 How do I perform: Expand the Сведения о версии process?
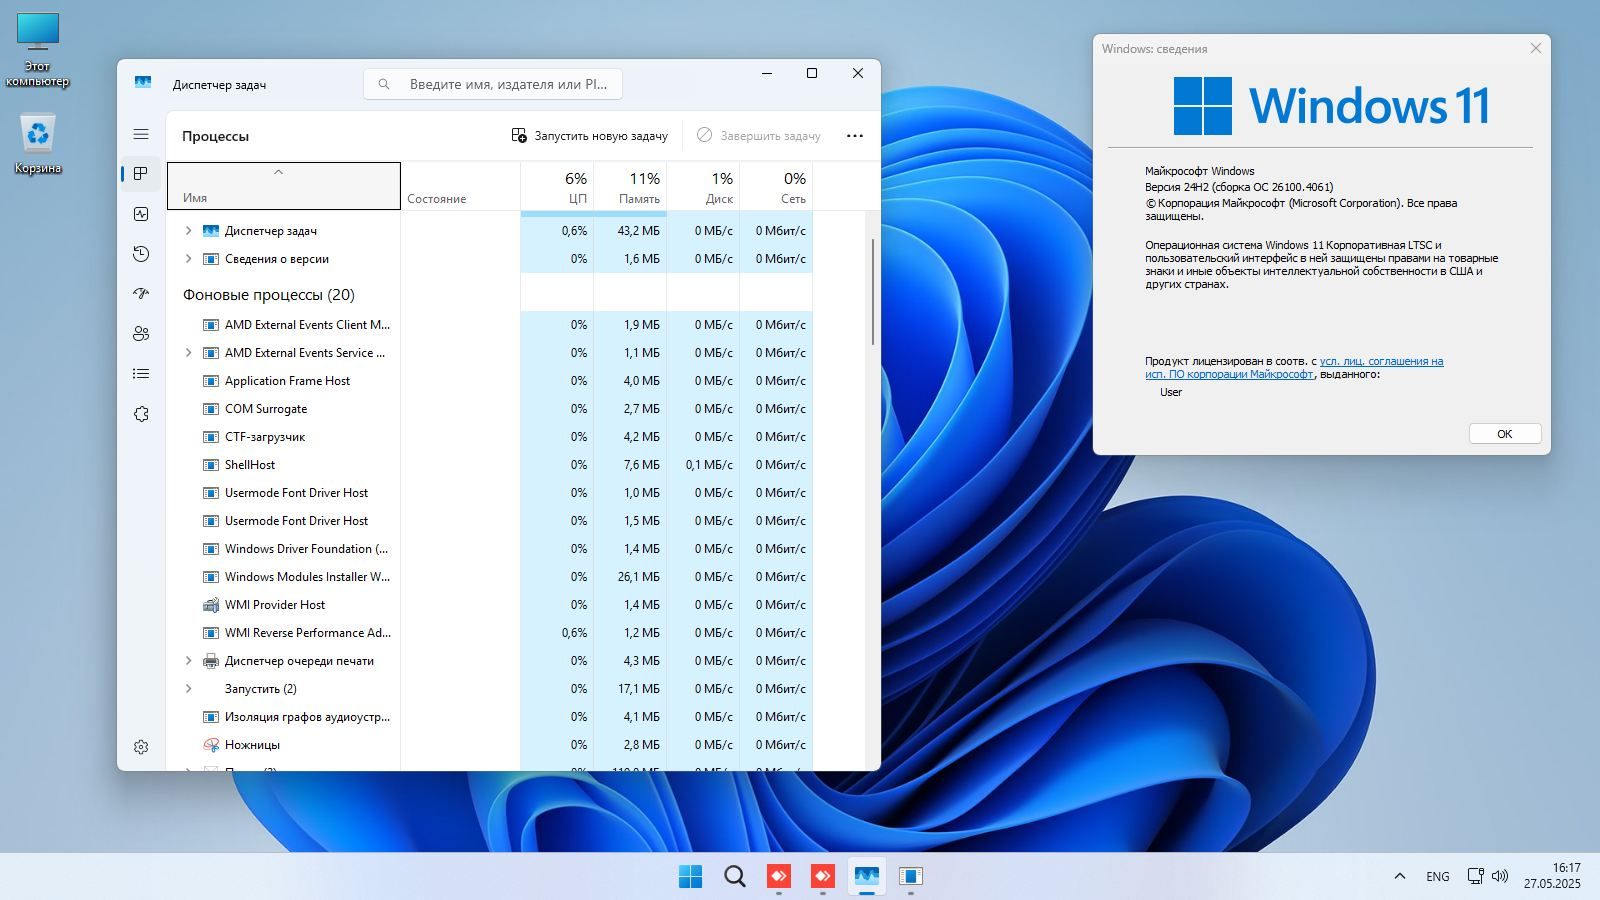(x=188, y=259)
